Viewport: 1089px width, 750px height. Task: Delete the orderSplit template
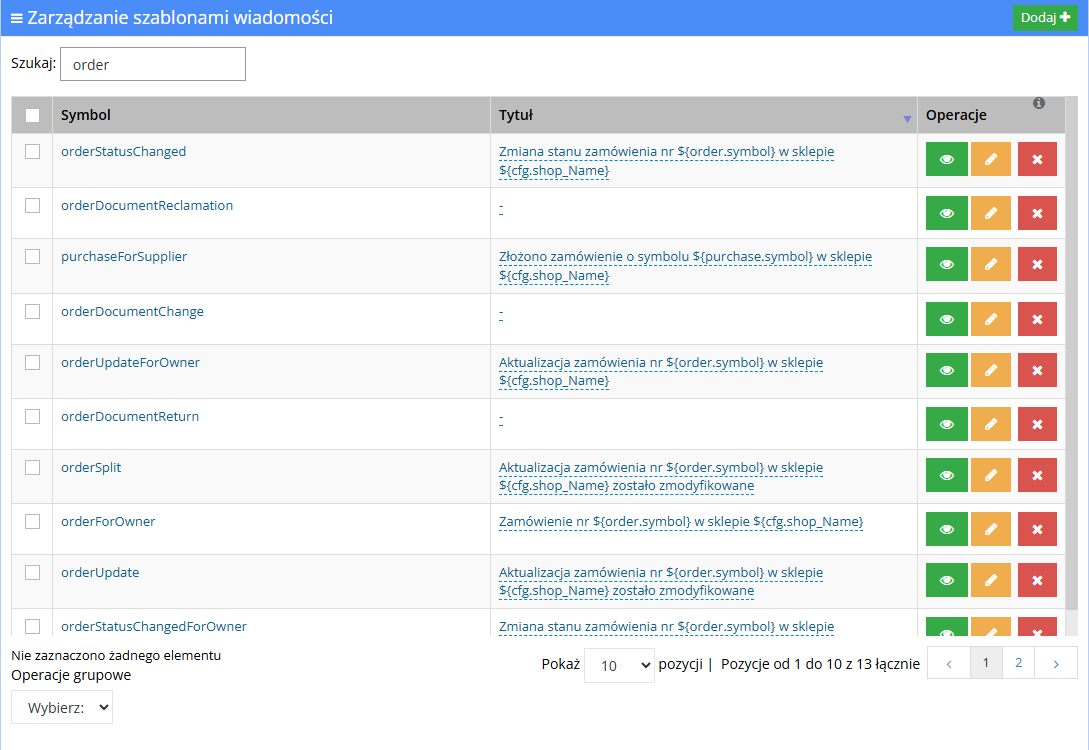click(x=1037, y=475)
